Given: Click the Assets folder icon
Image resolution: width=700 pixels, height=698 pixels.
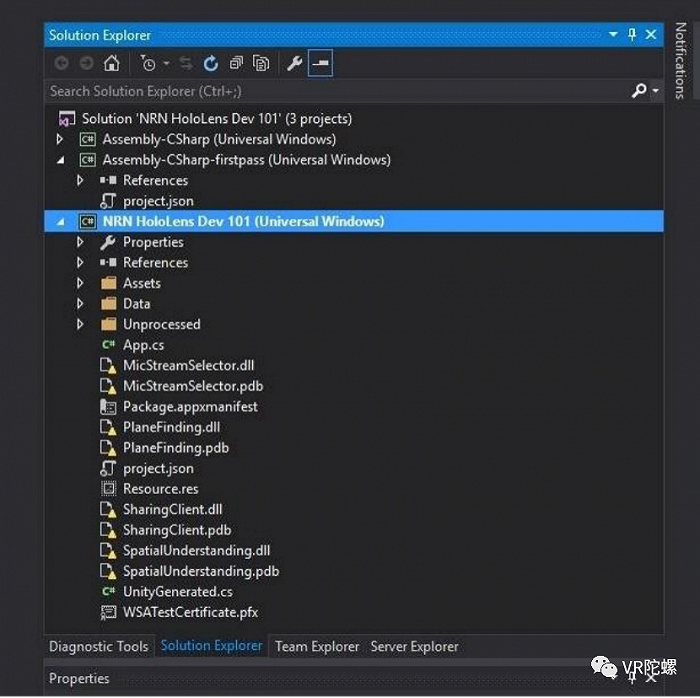Looking at the screenshot, I should point(108,283).
